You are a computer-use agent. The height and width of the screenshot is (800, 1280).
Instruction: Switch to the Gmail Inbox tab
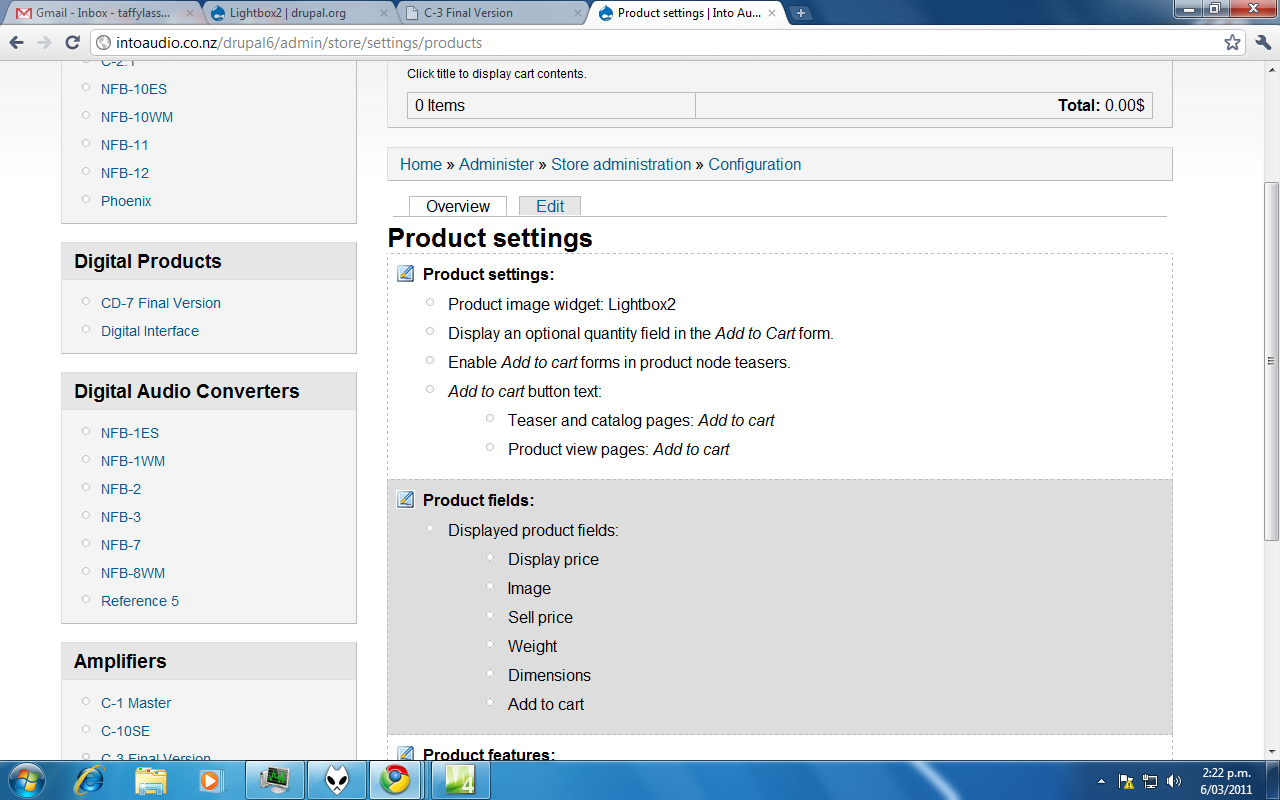102,13
